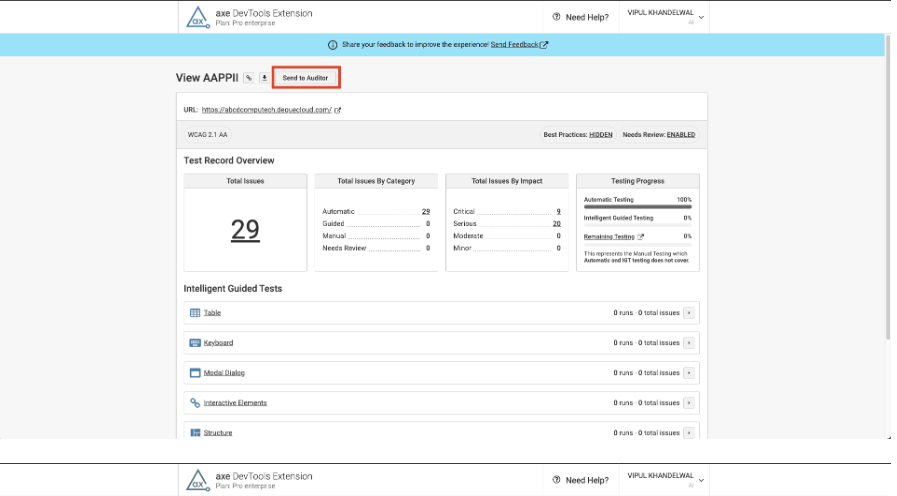Expand the Modal Dialog row arrow

(689, 373)
